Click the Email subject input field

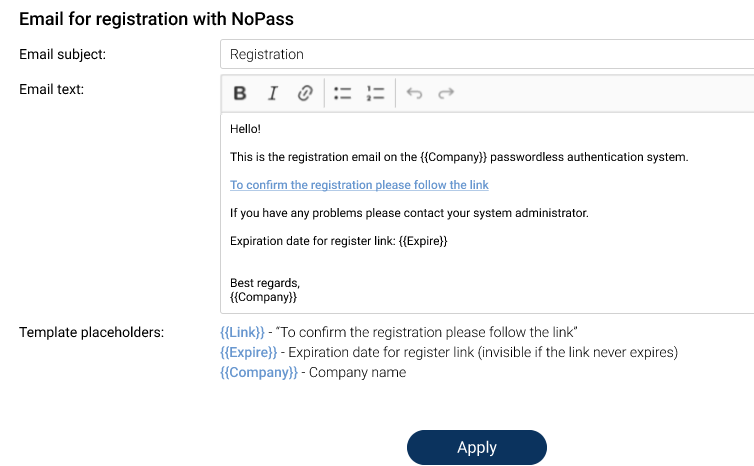[x=485, y=54]
